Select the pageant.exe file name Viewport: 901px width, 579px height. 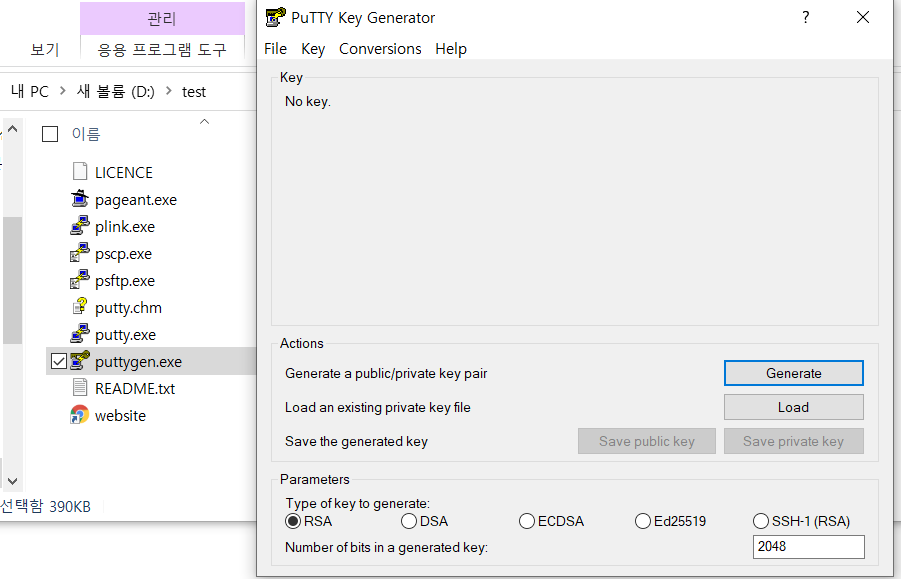click(136, 200)
